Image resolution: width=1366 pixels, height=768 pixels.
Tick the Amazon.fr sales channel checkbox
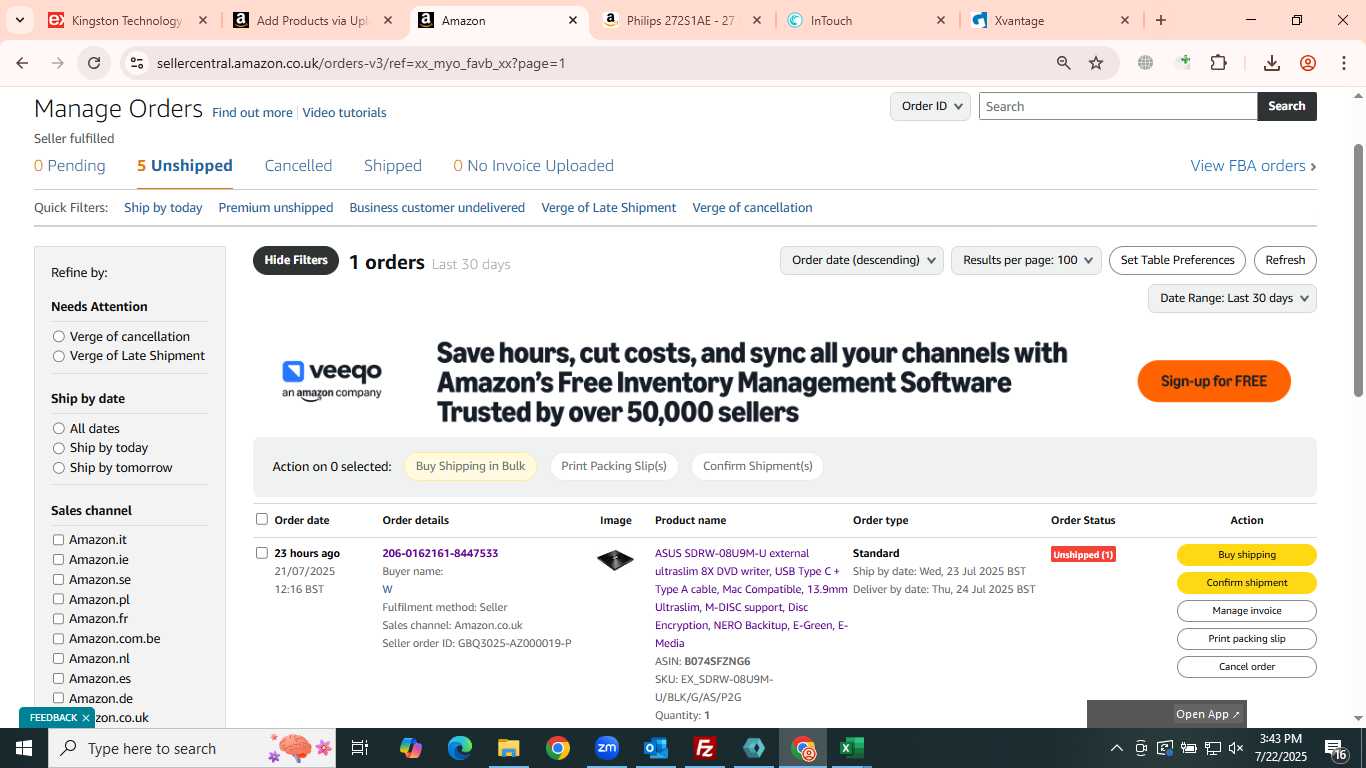pos(58,619)
